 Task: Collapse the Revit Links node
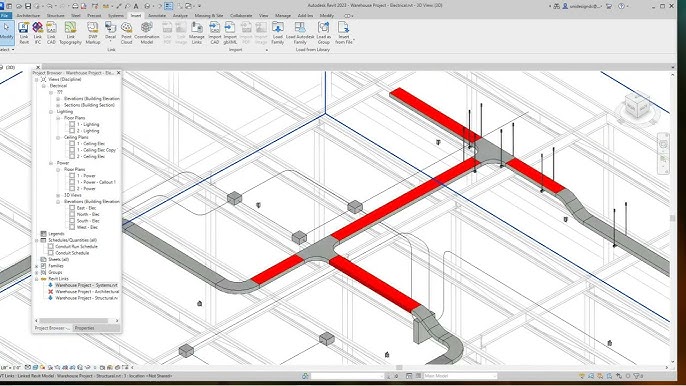(36, 279)
